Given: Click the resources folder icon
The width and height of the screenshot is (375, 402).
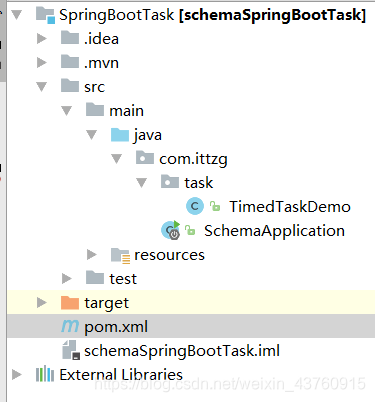Looking at the screenshot, I should (120, 256).
